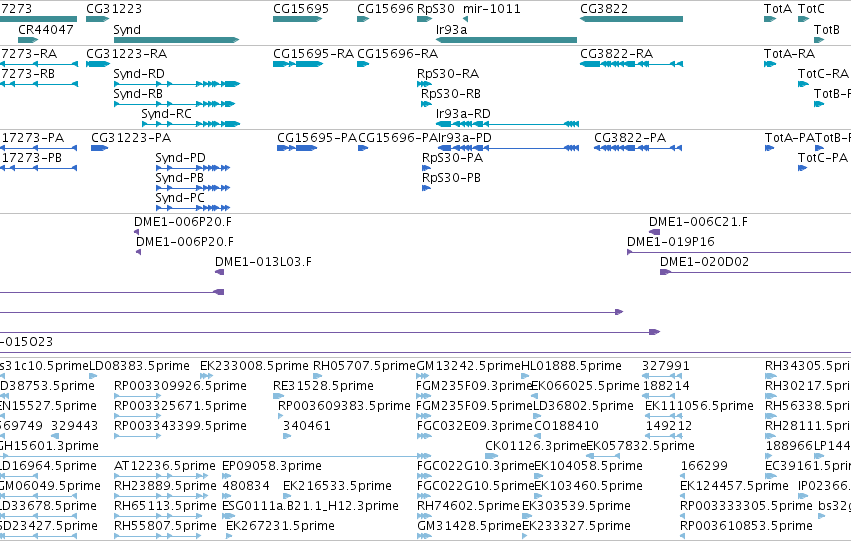Select protein CG15695-PA
This screenshot has width=851, height=541.
pos(317,138)
